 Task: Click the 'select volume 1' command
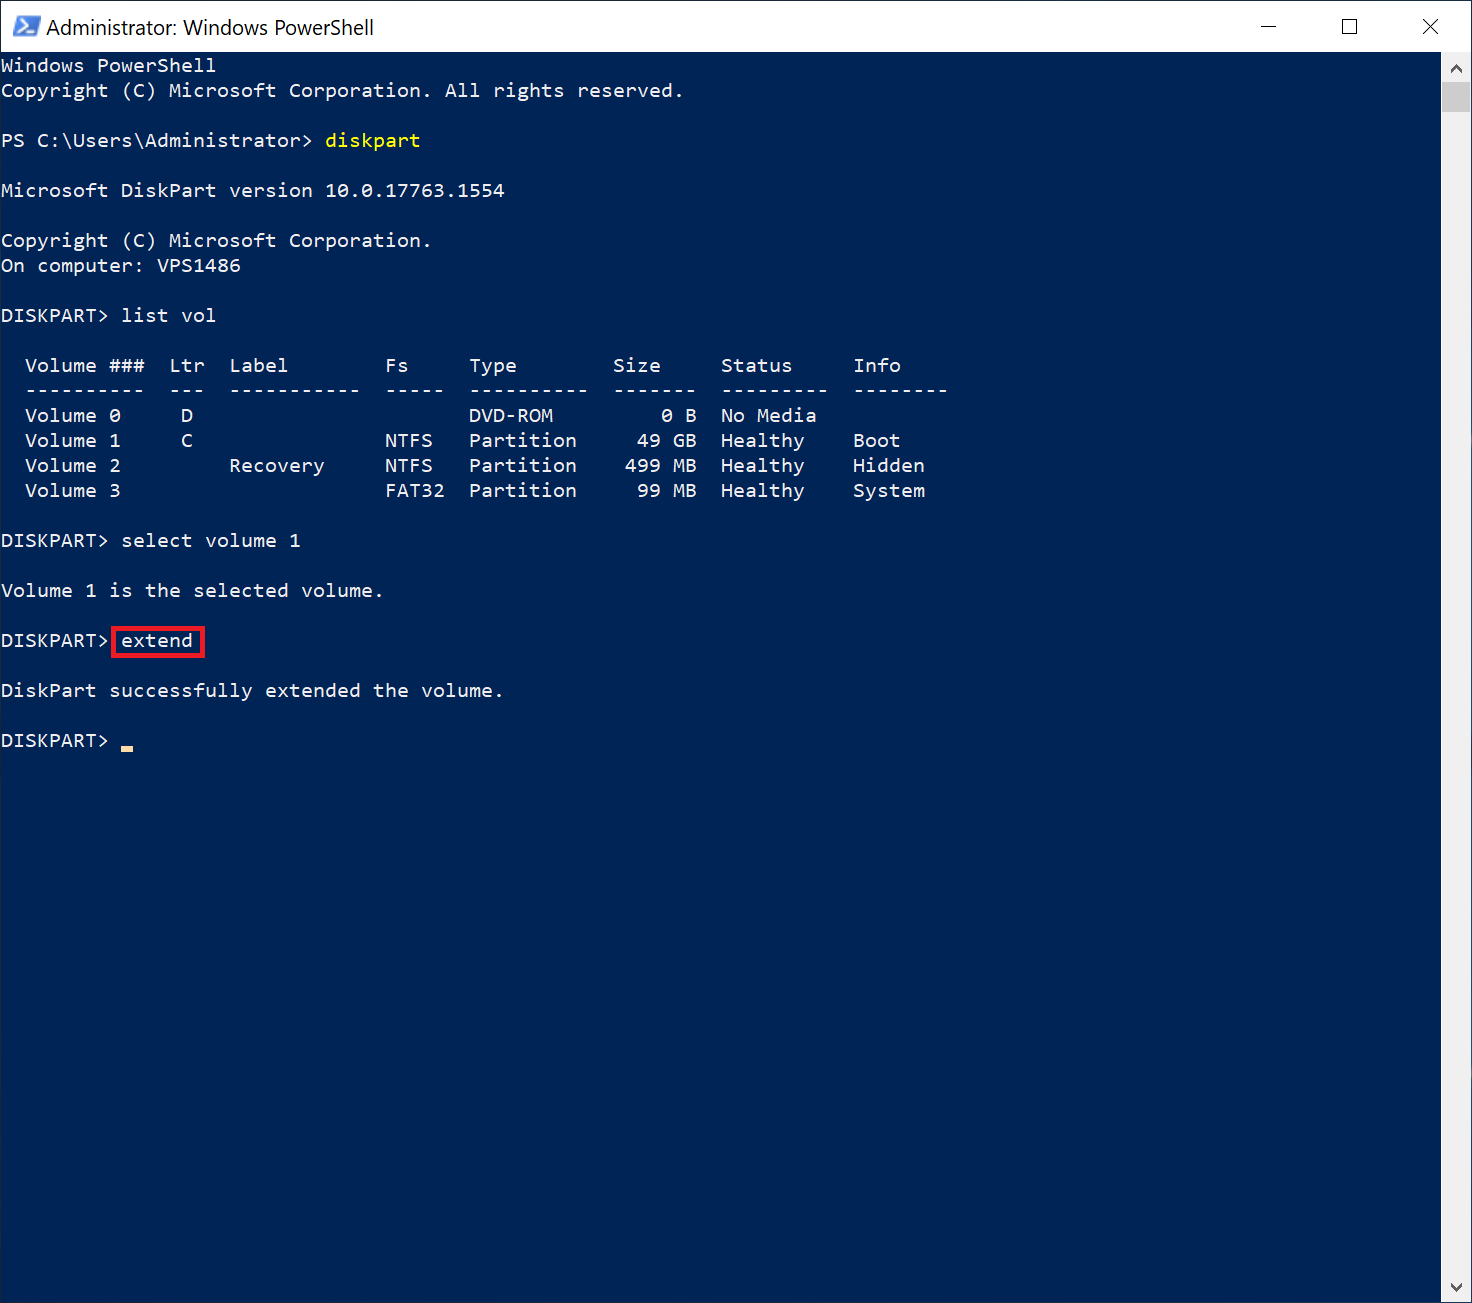210,541
